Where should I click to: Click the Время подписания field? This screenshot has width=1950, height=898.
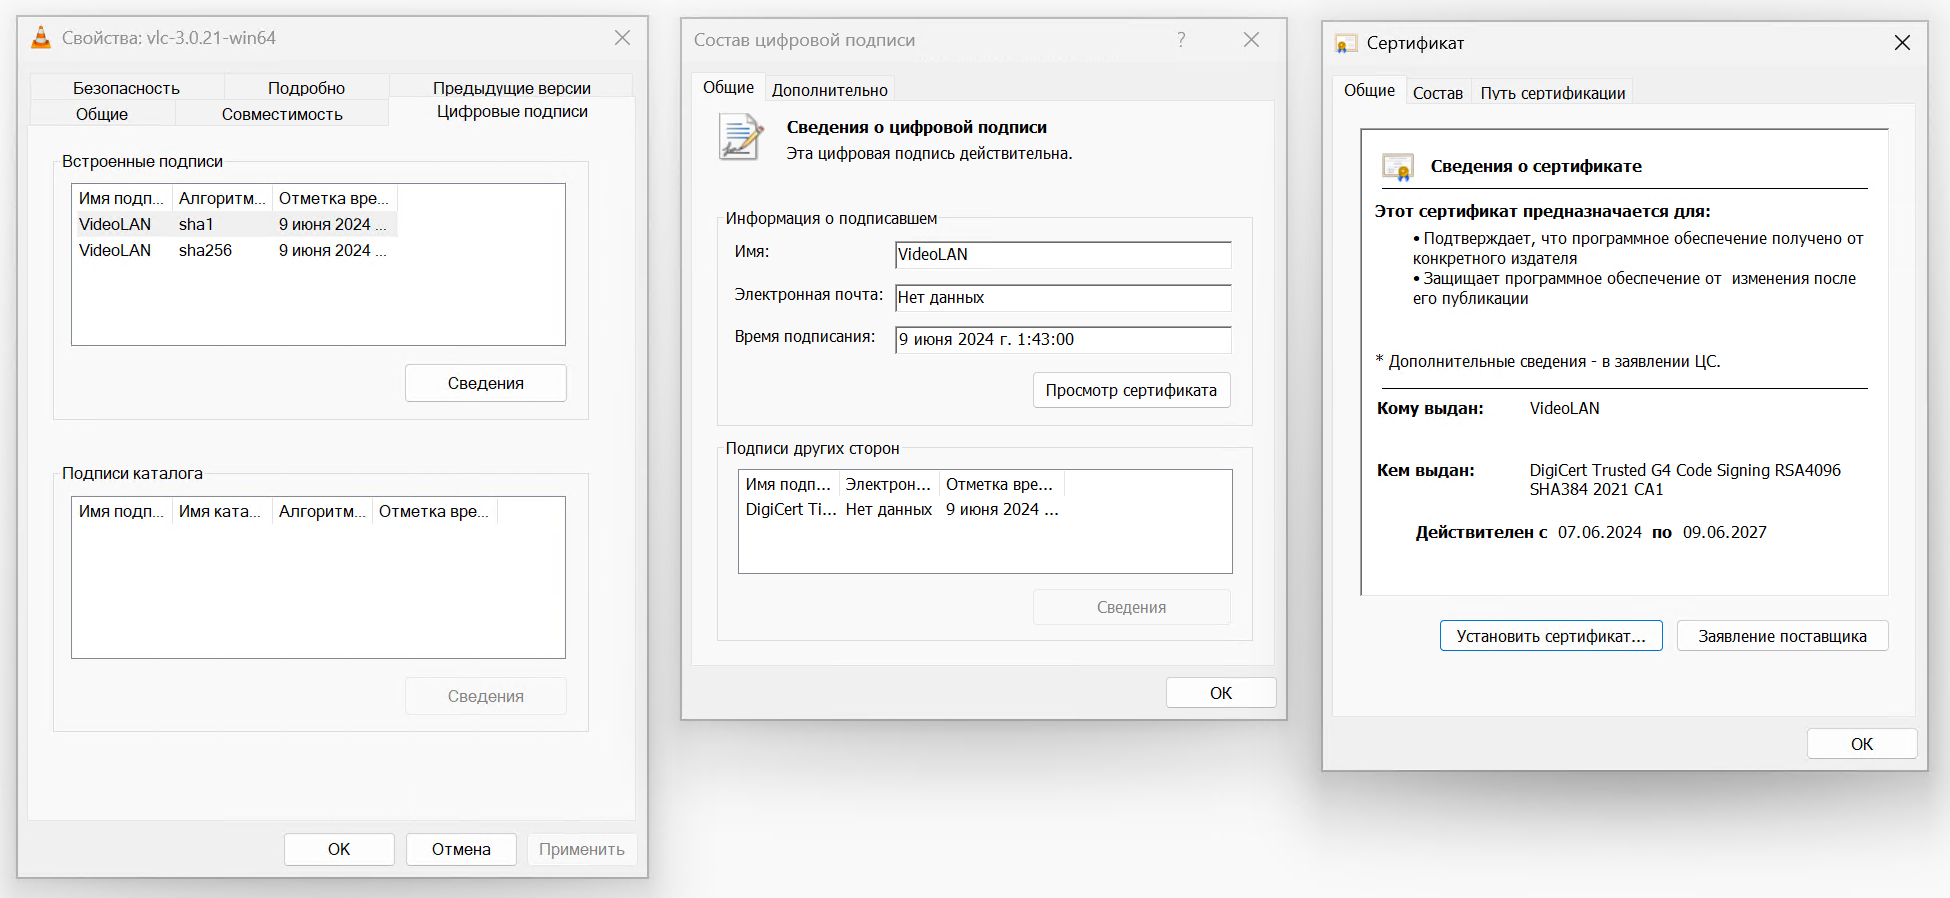(1063, 339)
